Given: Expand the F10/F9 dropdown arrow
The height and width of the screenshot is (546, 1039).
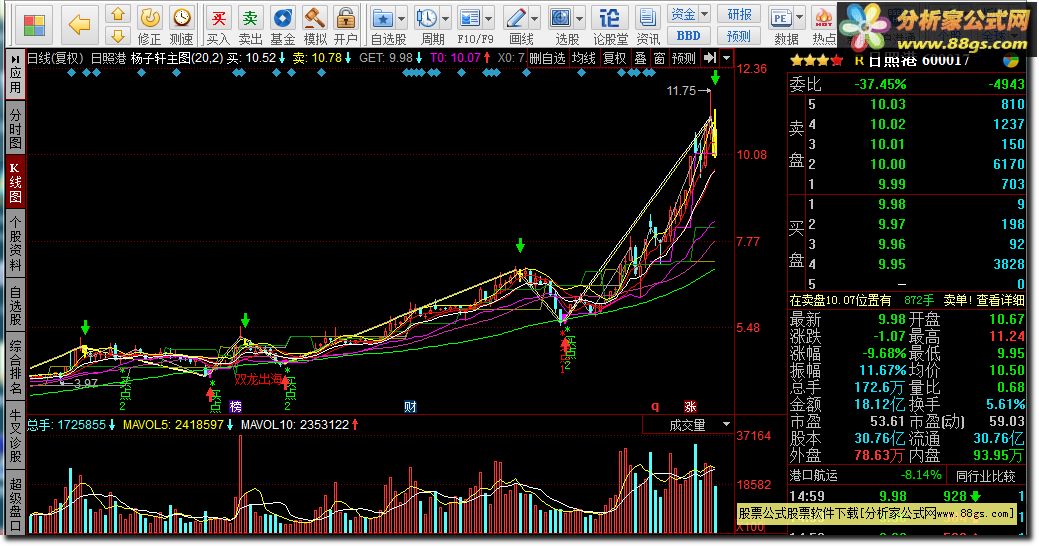Looking at the screenshot, I should tap(489, 19).
